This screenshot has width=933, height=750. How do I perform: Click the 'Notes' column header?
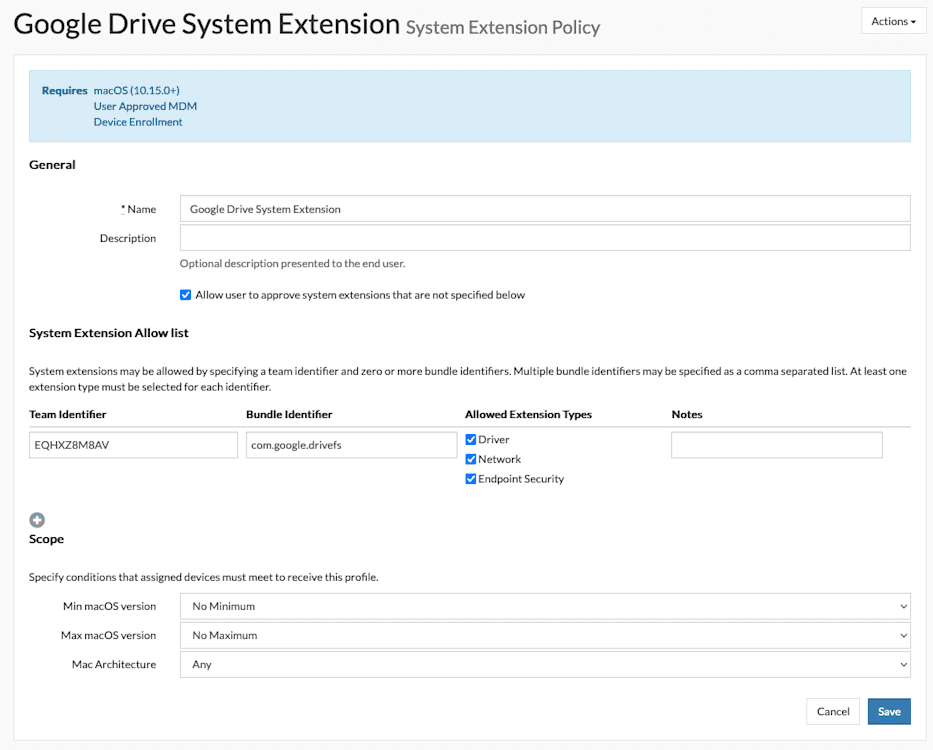tap(687, 414)
